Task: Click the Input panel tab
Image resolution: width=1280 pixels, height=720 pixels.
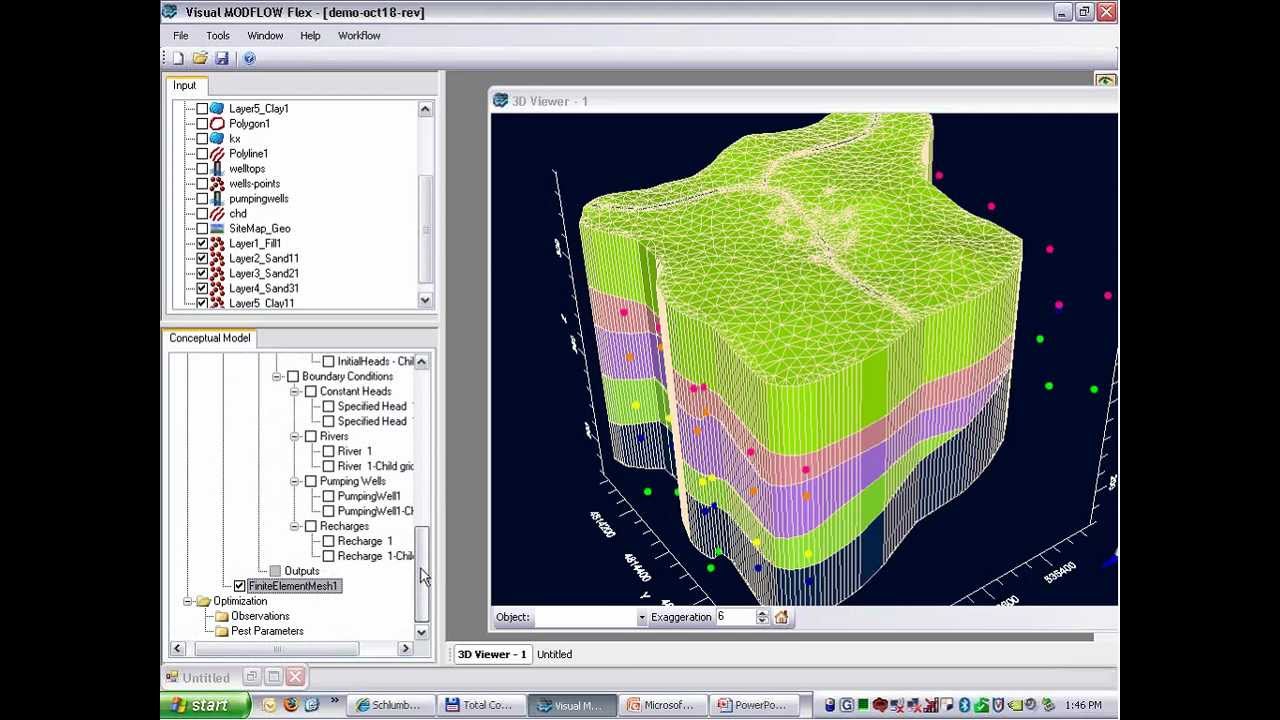Action: pos(185,86)
